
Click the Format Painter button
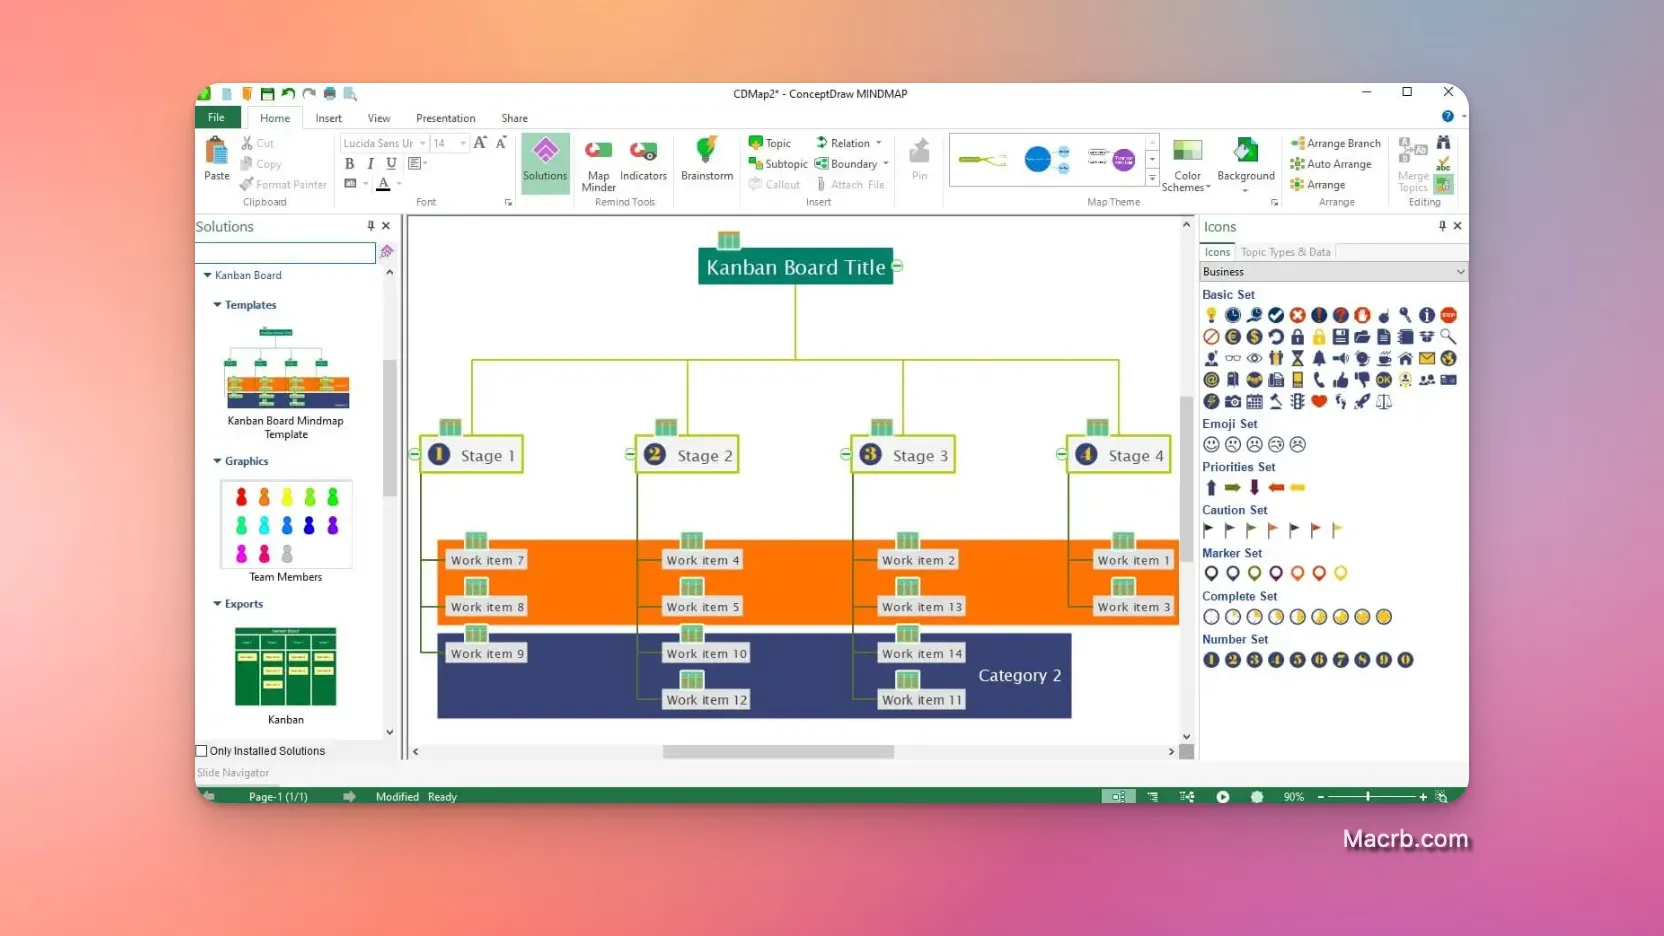pyautogui.click(x=284, y=185)
